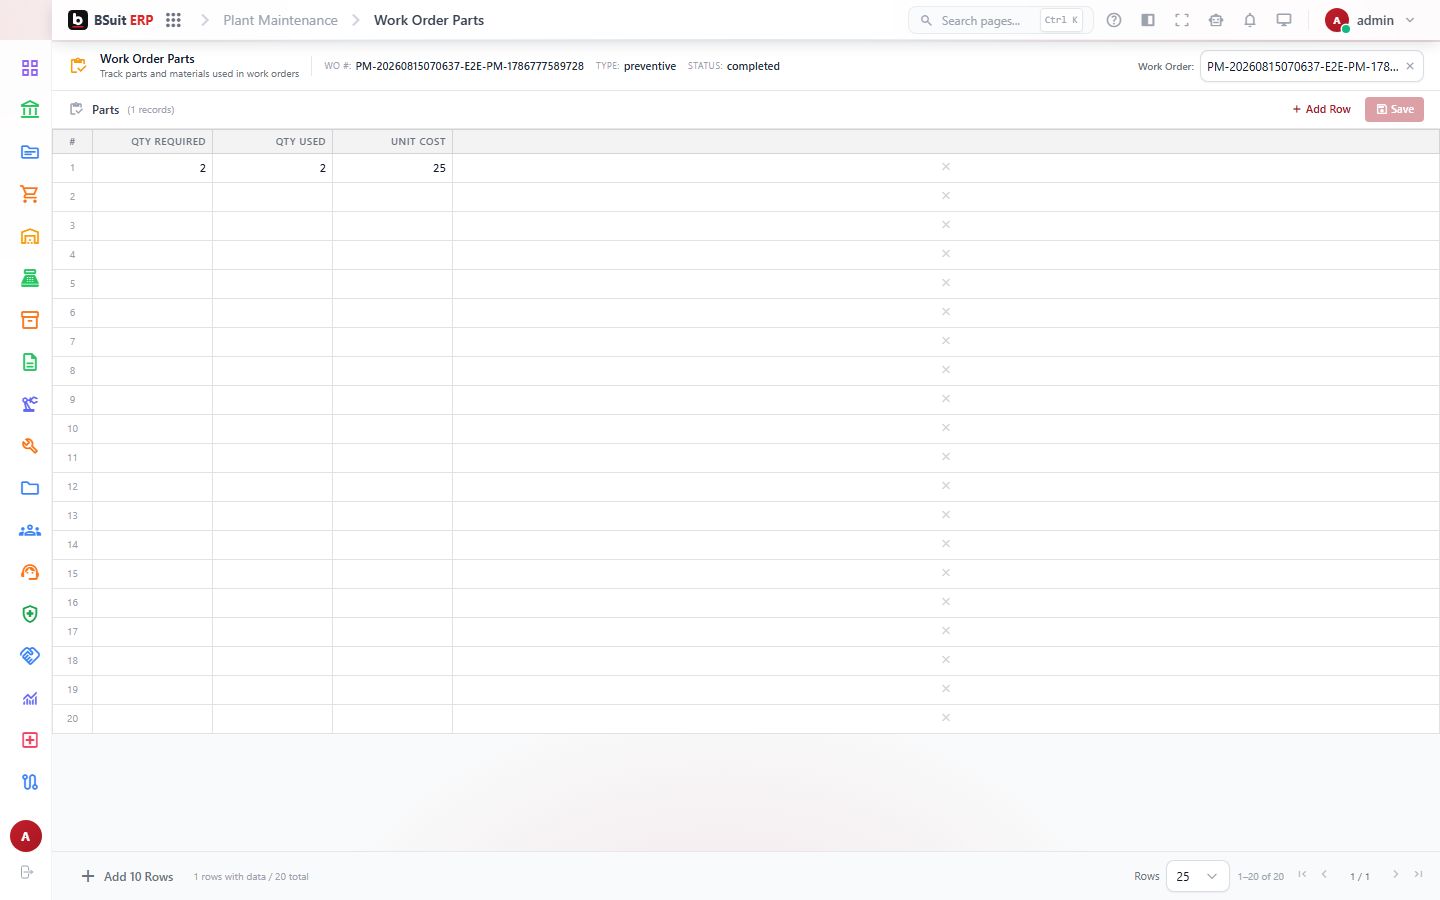Remove row 5 with its X icon
Screen dimensions: 1440x900
click(946, 283)
